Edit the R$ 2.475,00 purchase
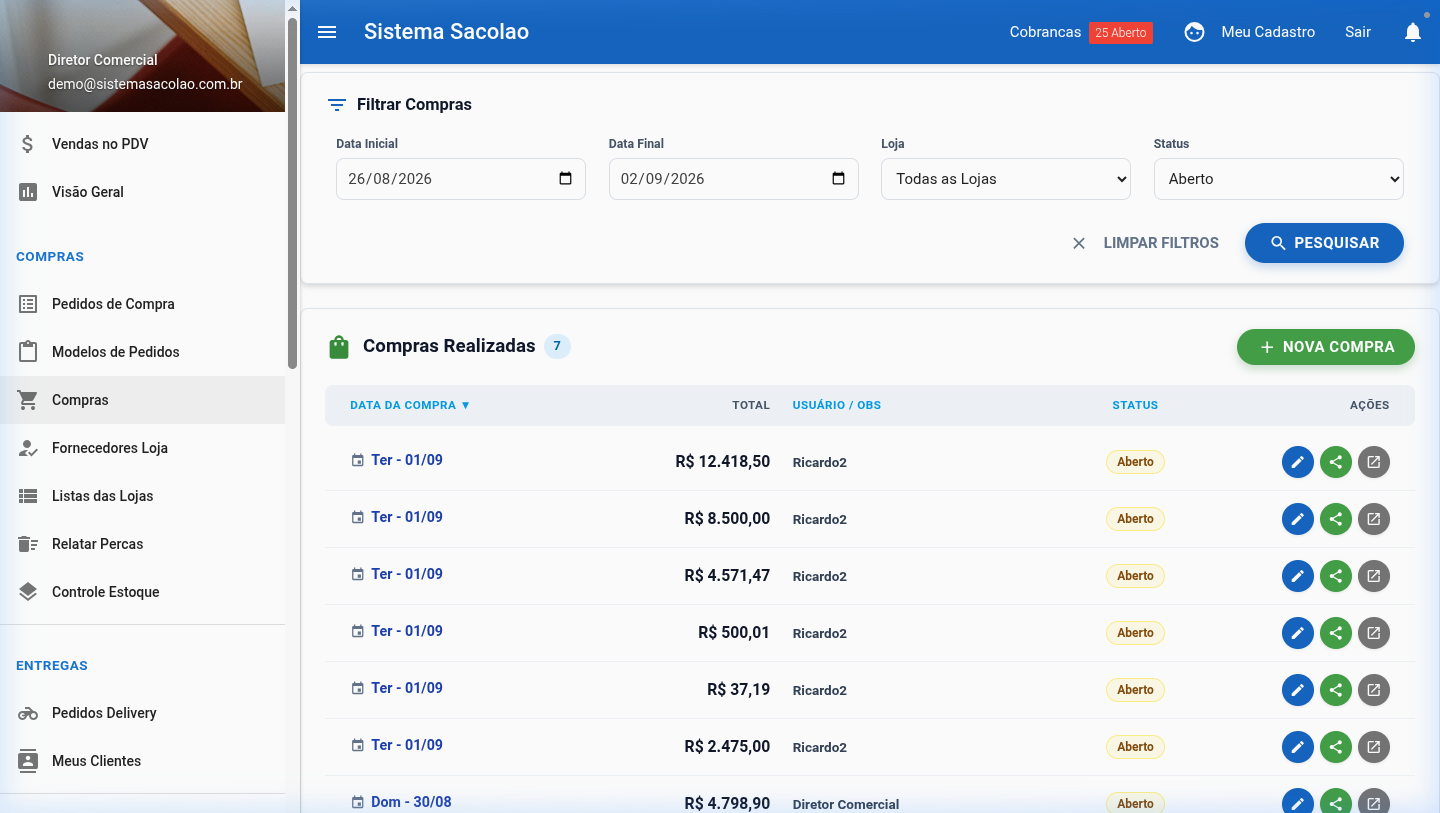This screenshot has width=1440, height=813. tap(1298, 747)
